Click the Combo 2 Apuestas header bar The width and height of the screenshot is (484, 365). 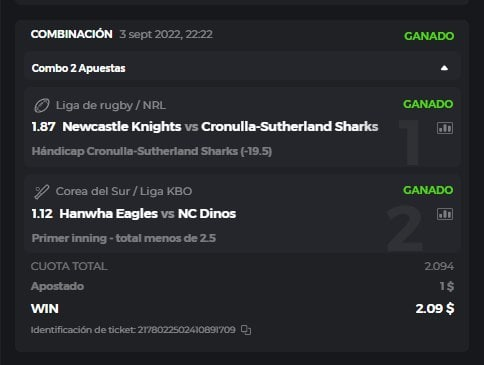242,68
